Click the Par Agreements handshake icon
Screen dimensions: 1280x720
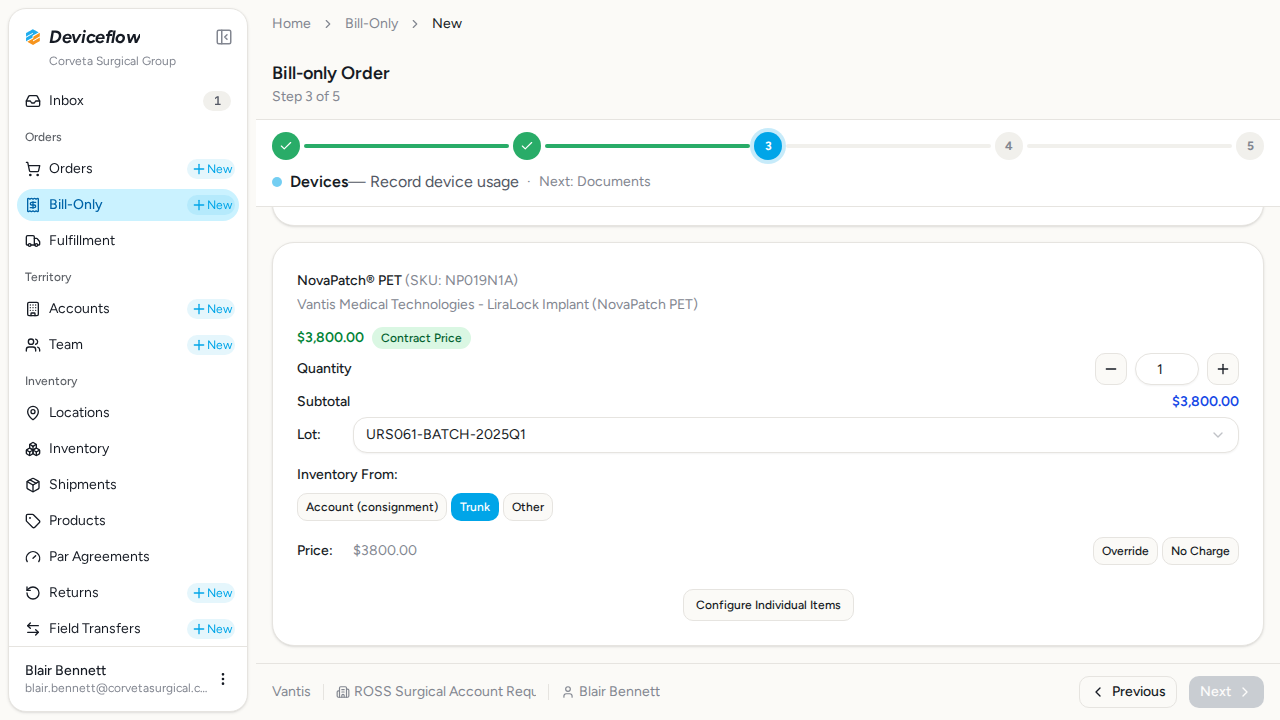tap(33, 557)
